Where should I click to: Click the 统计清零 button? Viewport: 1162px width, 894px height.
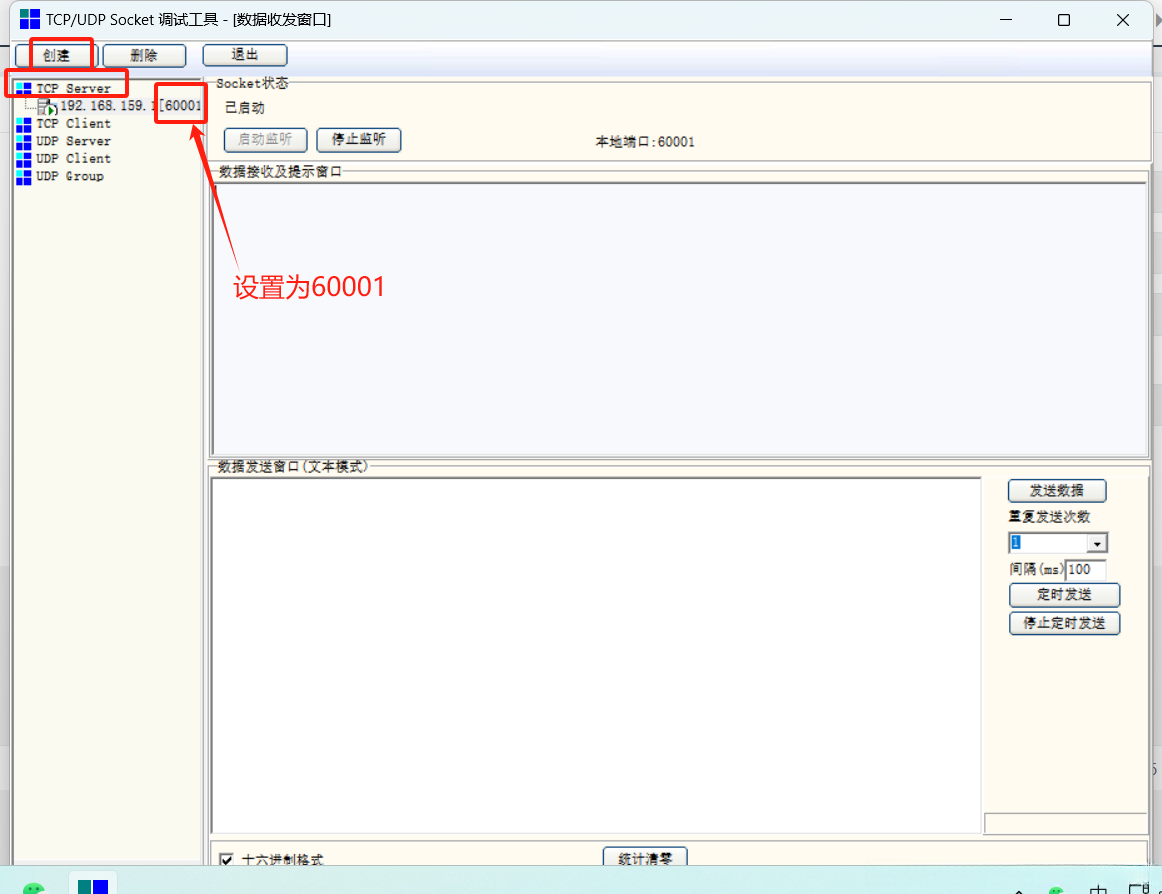645,857
